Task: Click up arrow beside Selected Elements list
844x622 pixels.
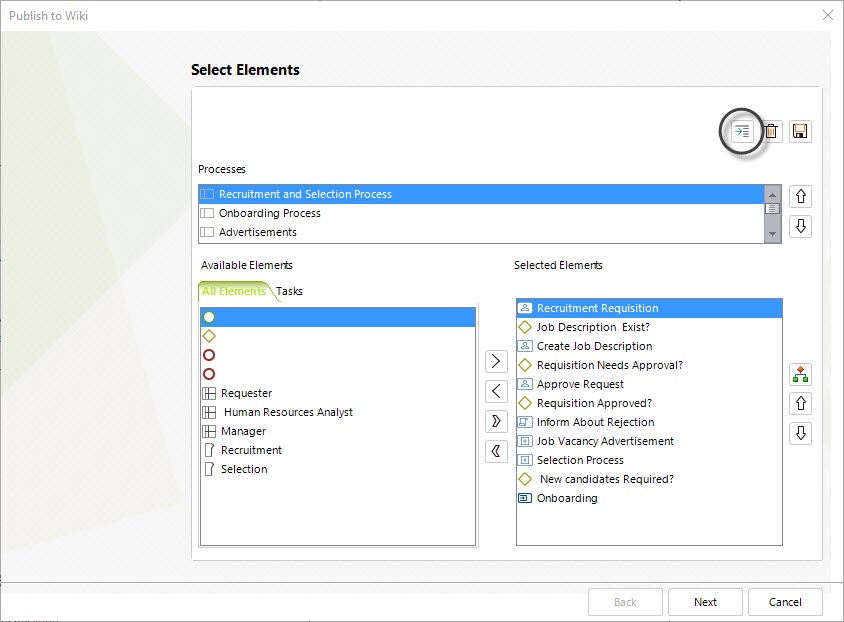Action: pyautogui.click(x=800, y=404)
